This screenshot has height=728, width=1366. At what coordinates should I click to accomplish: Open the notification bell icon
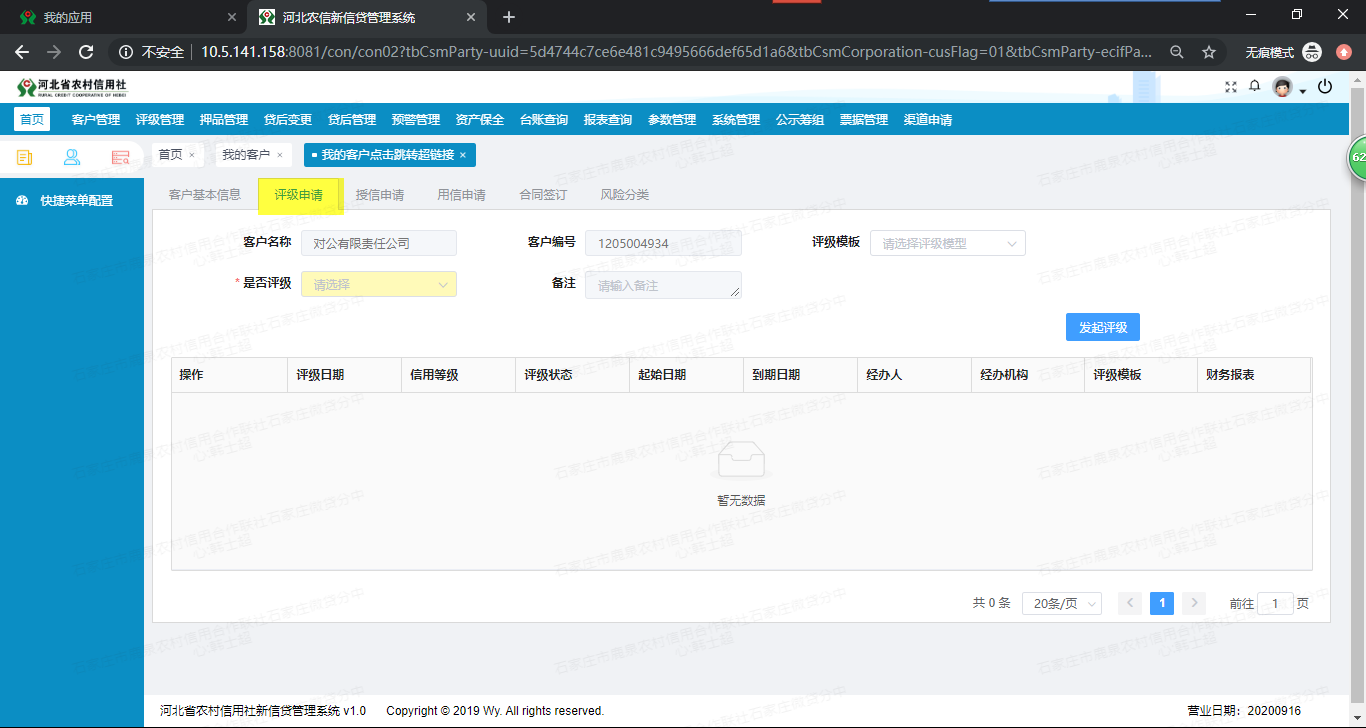pyautogui.click(x=1255, y=87)
